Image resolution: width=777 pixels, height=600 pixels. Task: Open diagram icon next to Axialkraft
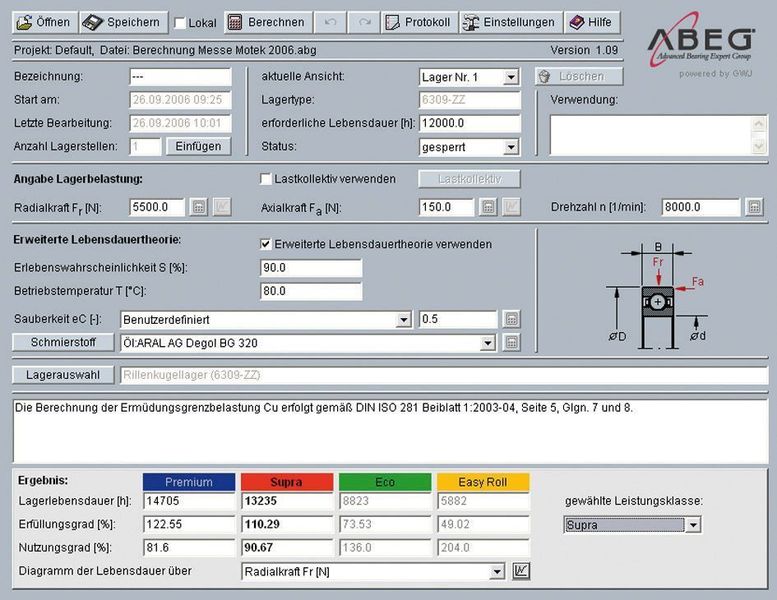click(x=511, y=207)
